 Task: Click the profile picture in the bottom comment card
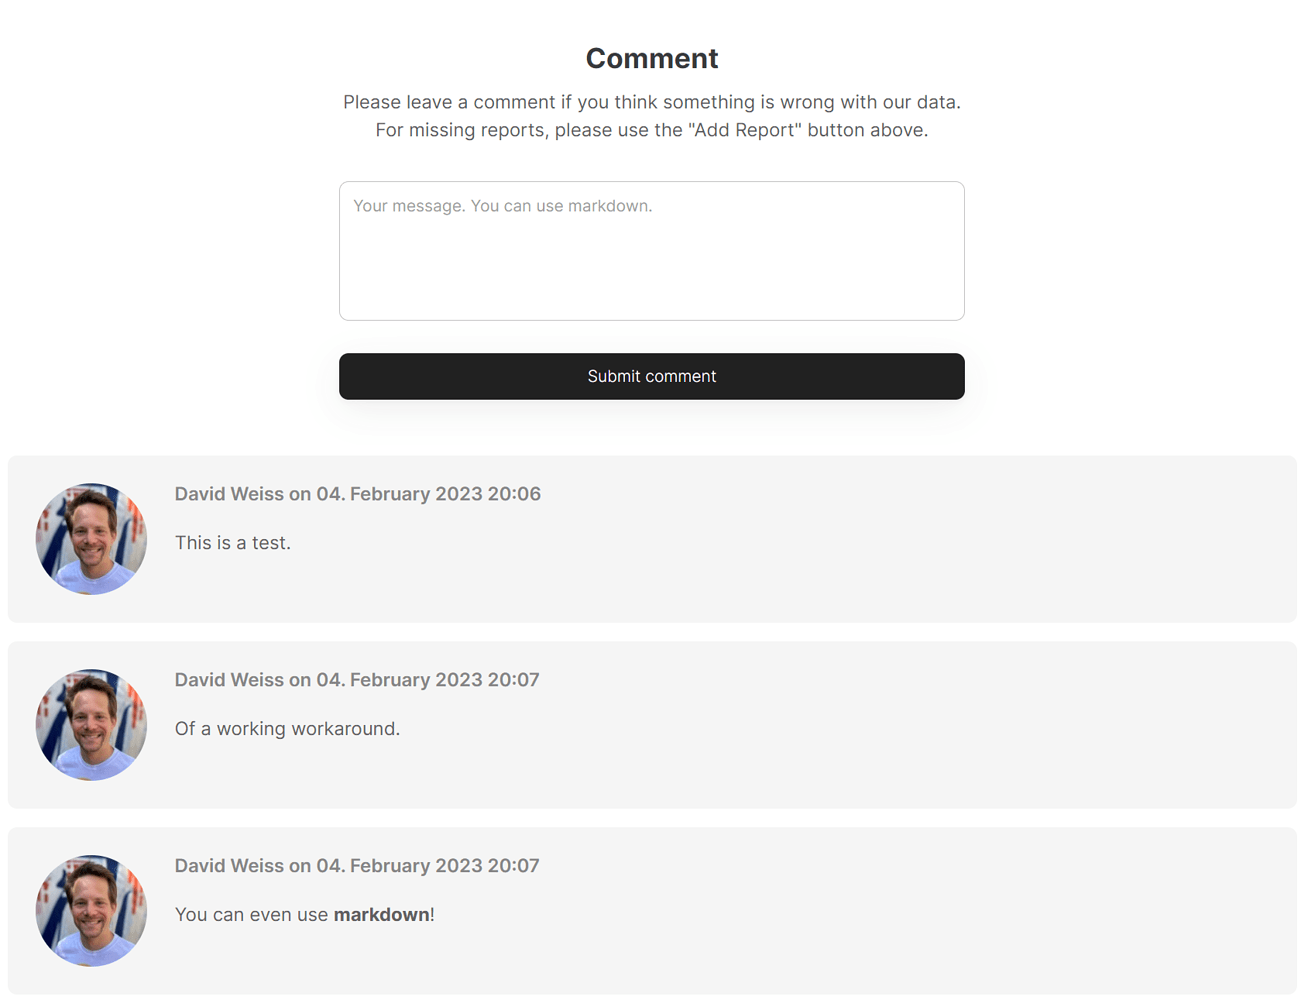tap(91, 910)
